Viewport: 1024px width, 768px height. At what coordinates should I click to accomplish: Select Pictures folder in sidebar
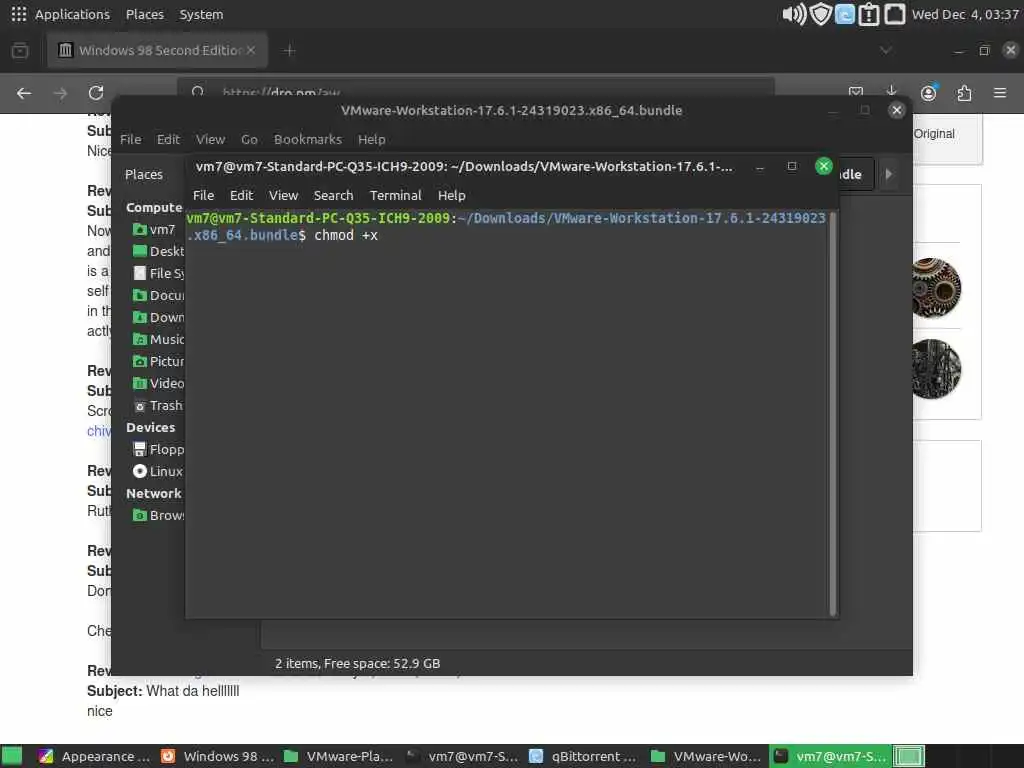(157, 361)
